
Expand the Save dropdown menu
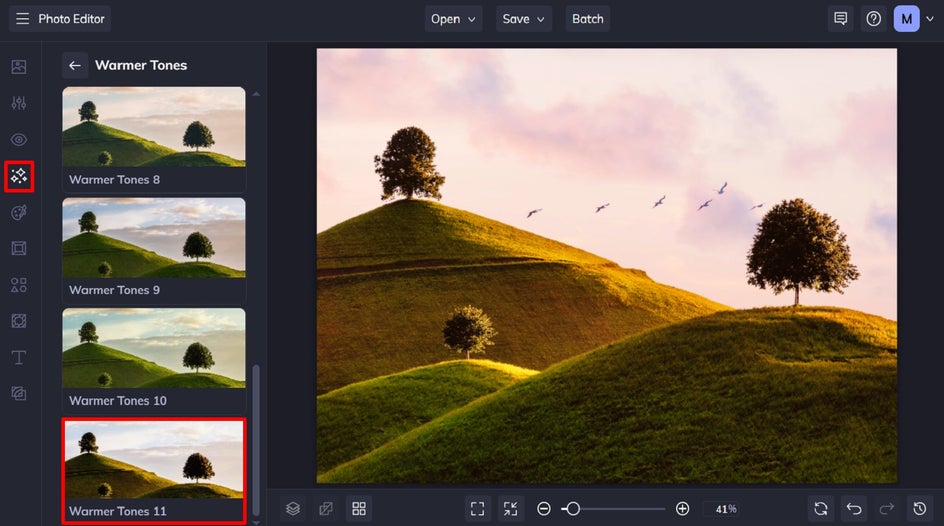[x=524, y=19]
